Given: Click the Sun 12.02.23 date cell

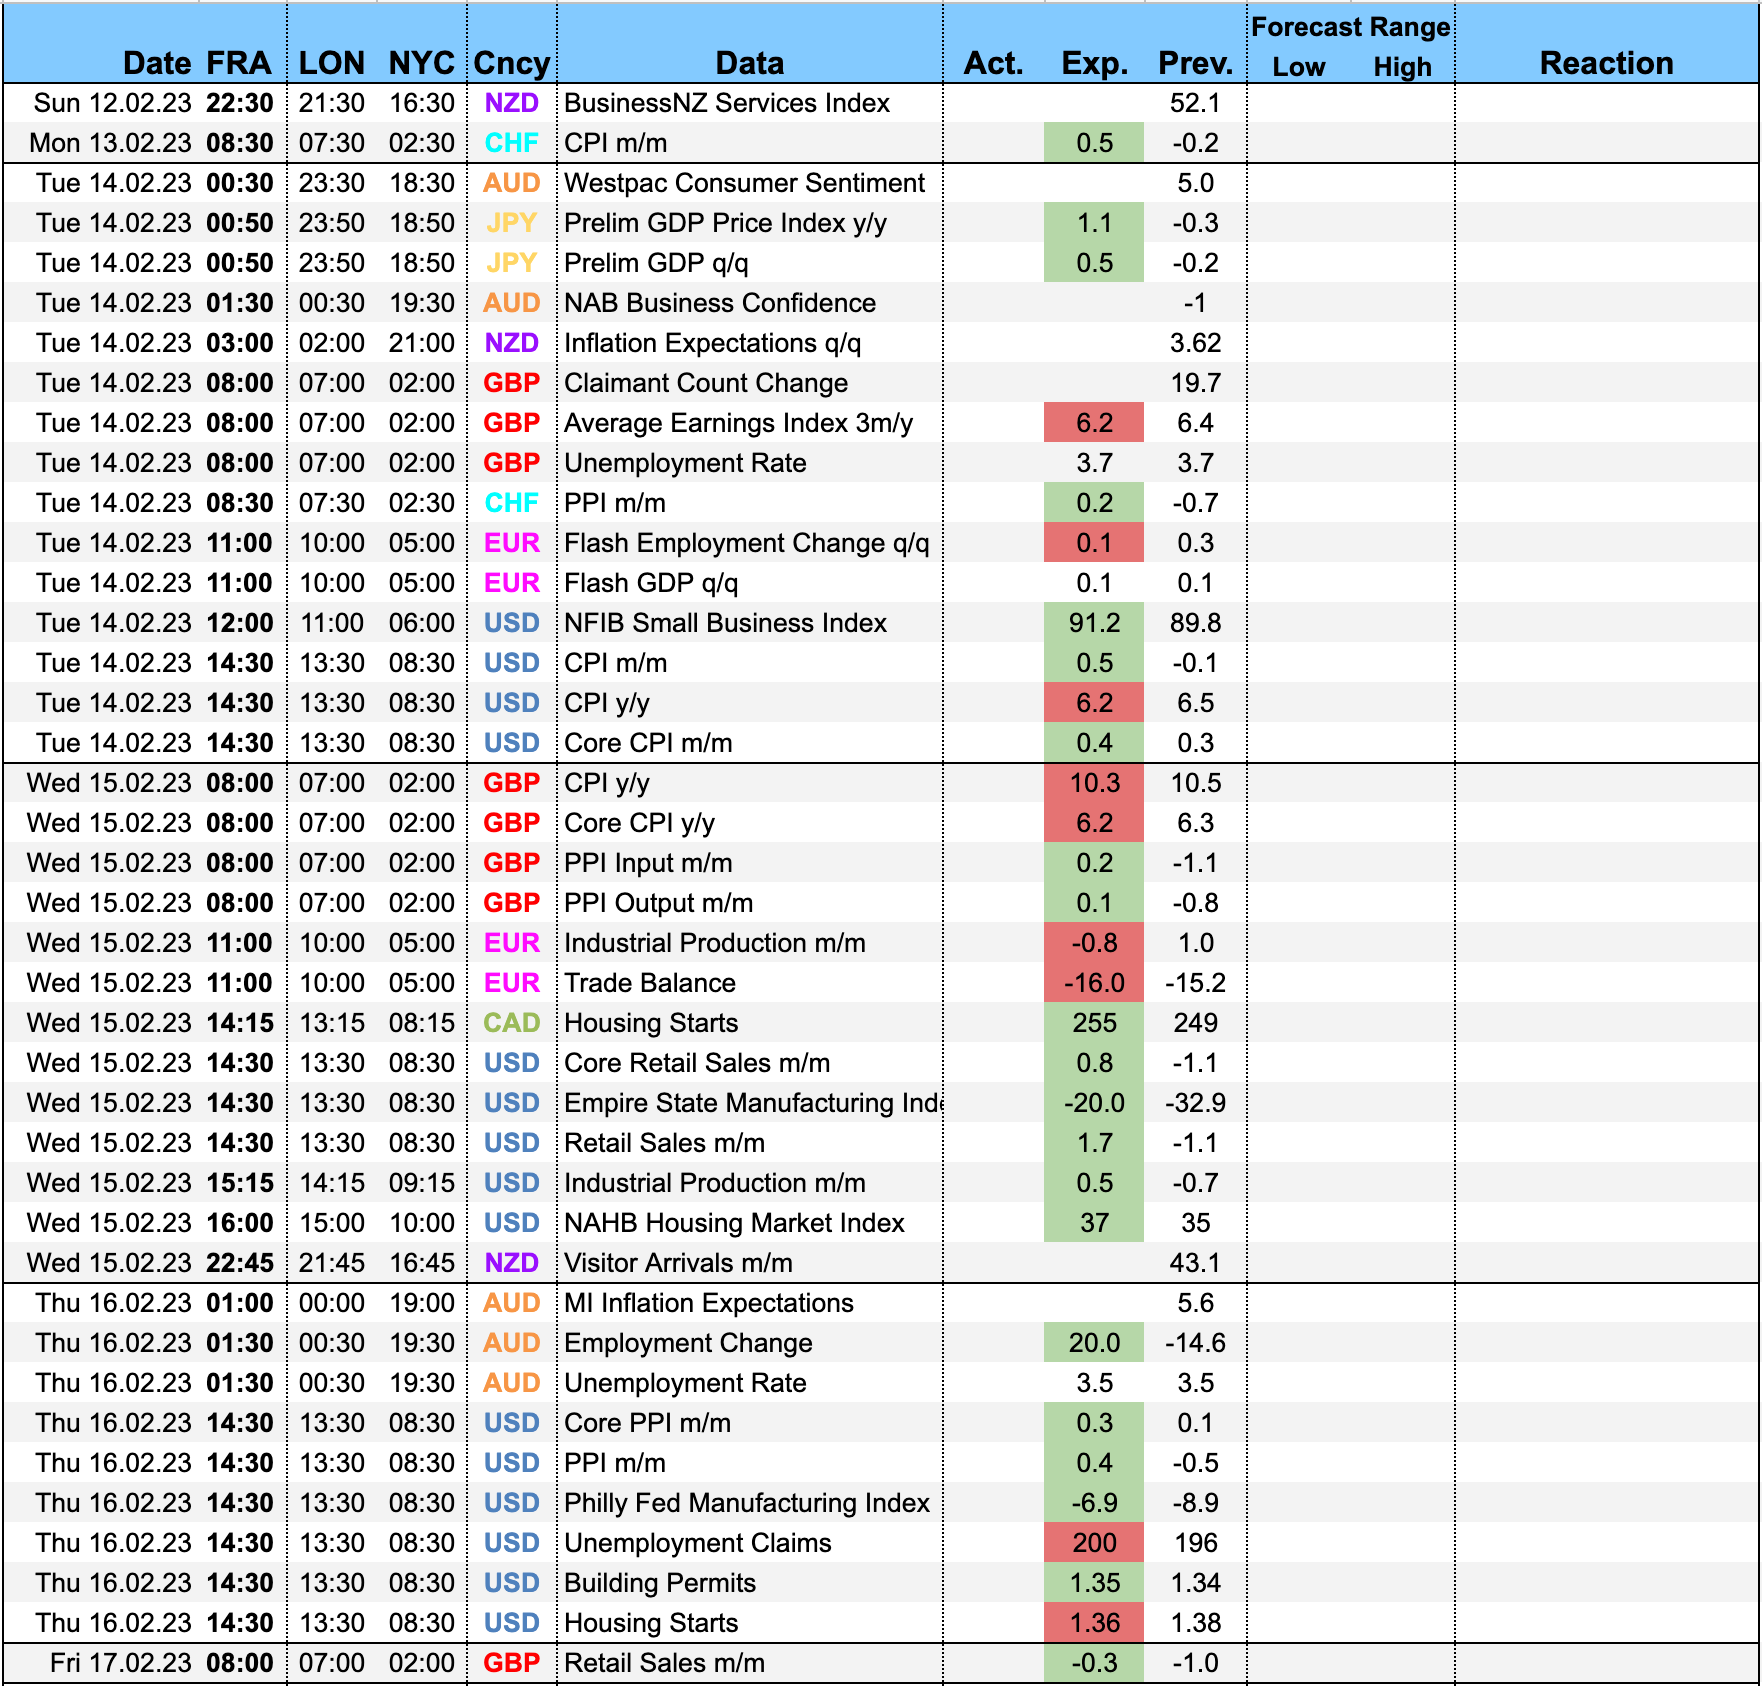Looking at the screenshot, I should (x=112, y=103).
